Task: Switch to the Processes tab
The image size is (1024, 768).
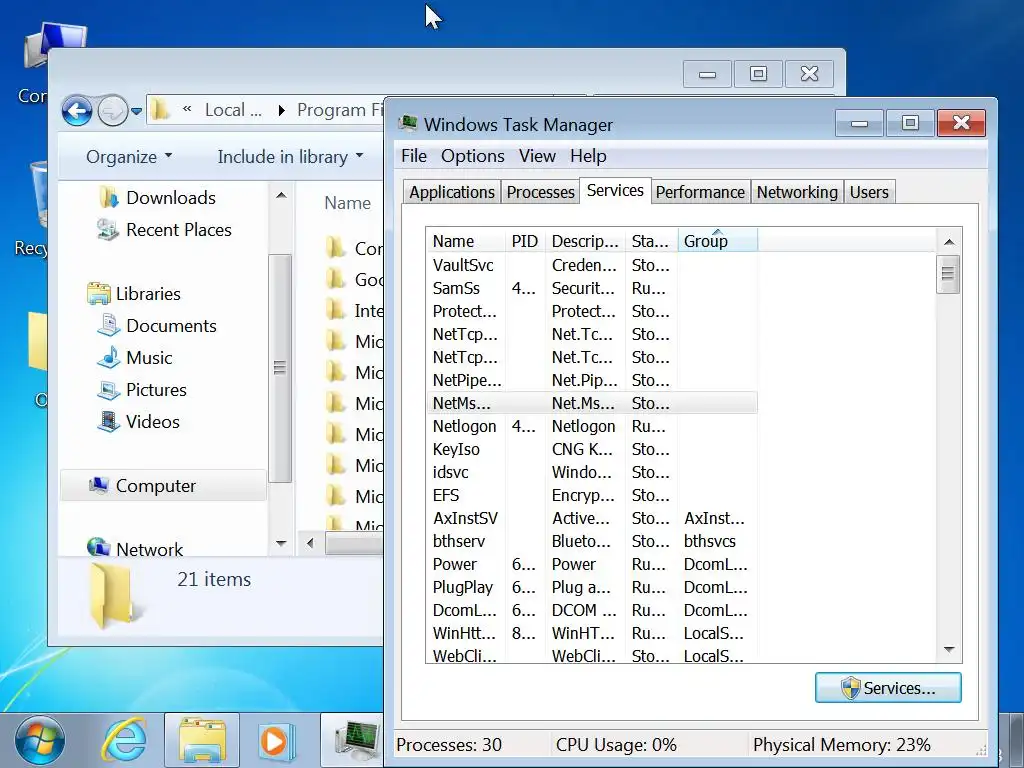Action: [x=541, y=192]
